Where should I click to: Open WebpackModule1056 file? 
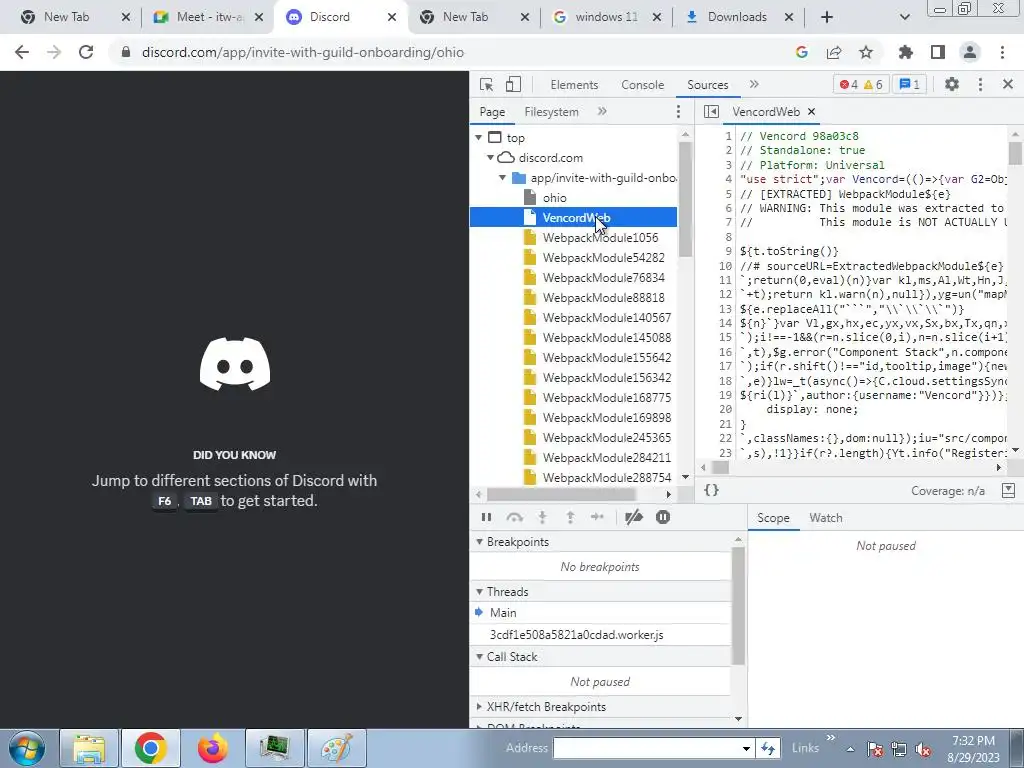tap(600, 238)
